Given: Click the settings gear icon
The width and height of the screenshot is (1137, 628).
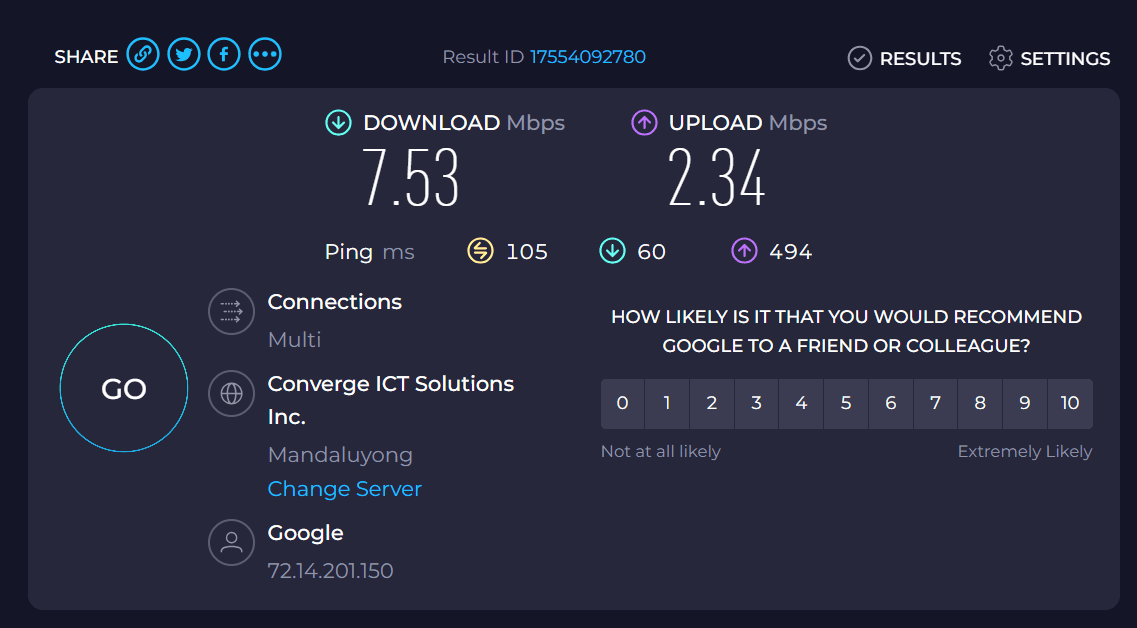Looking at the screenshot, I should coord(1001,58).
